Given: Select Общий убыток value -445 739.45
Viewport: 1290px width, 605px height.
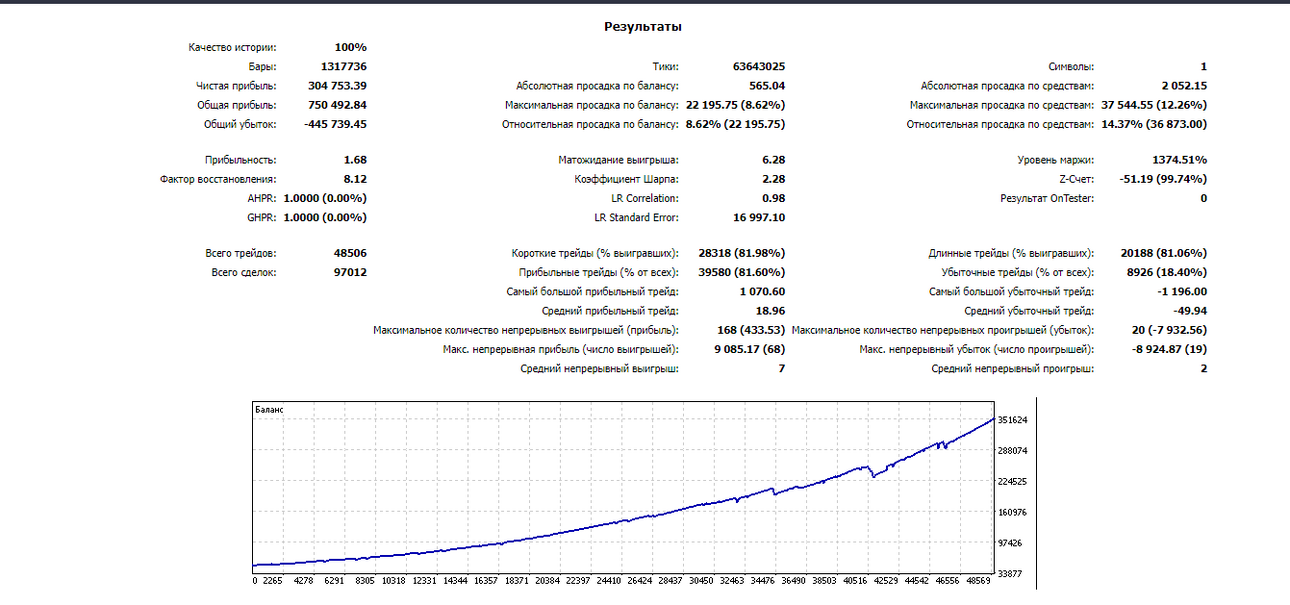Looking at the screenshot, I should tap(335, 124).
